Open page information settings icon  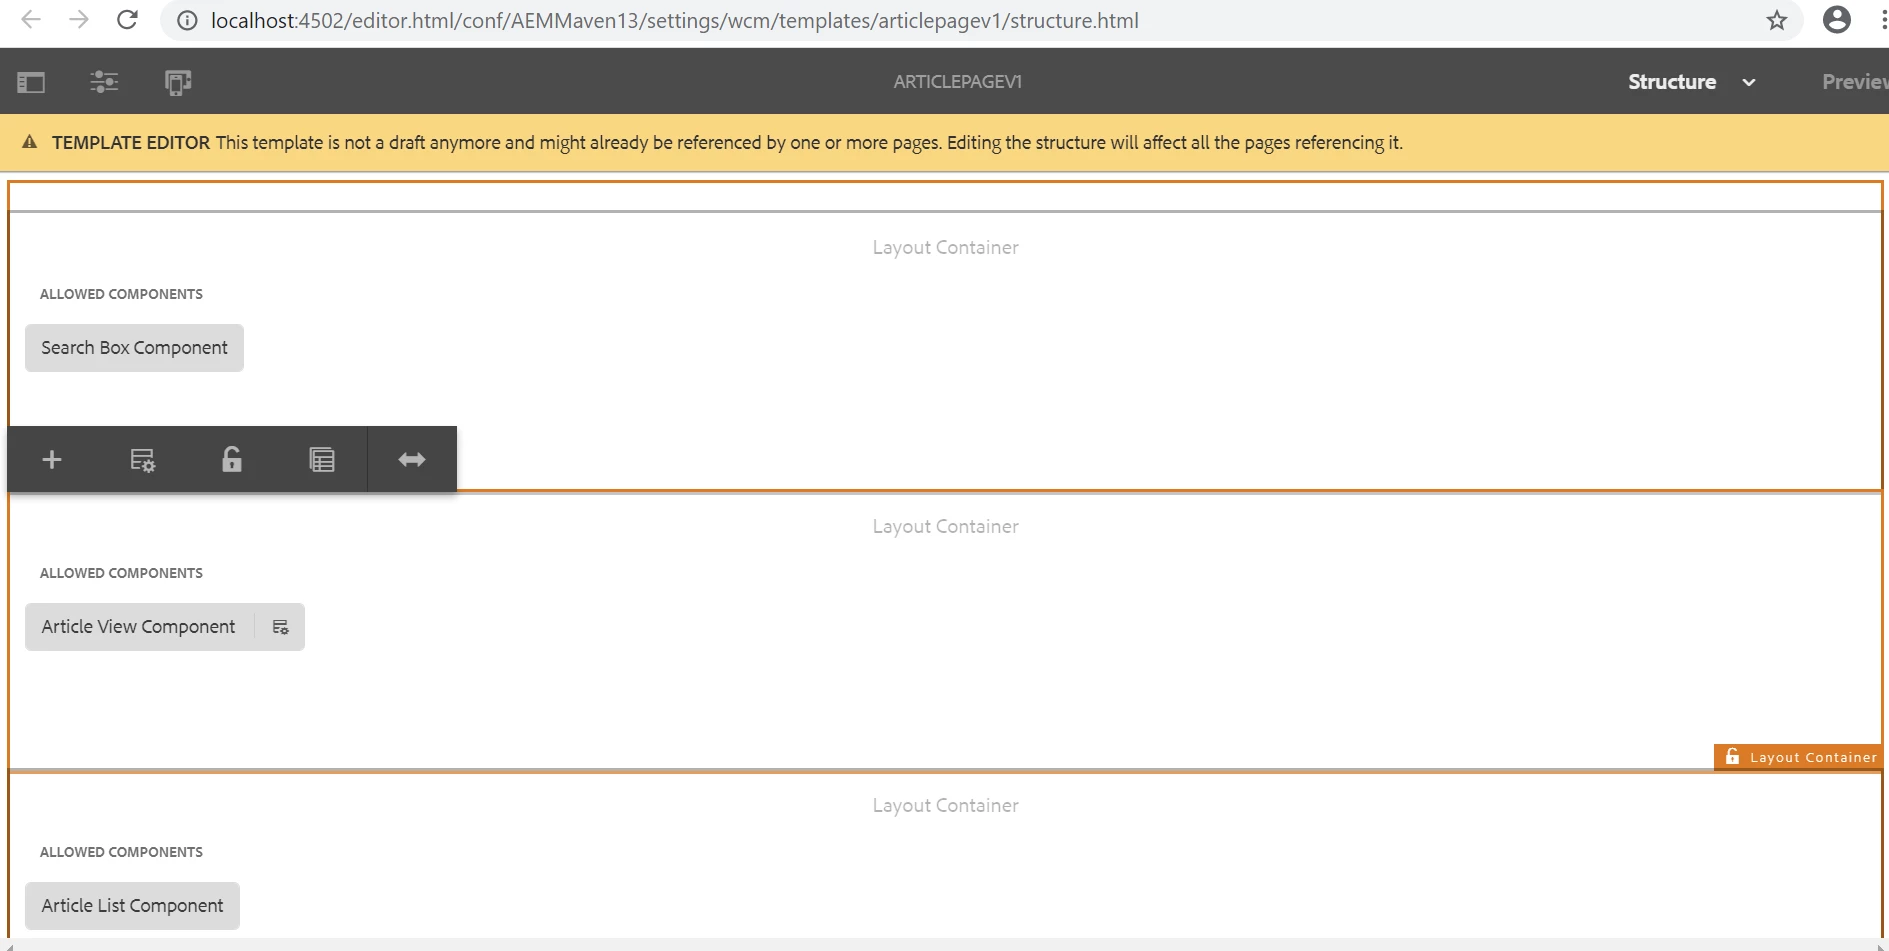(x=104, y=82)
